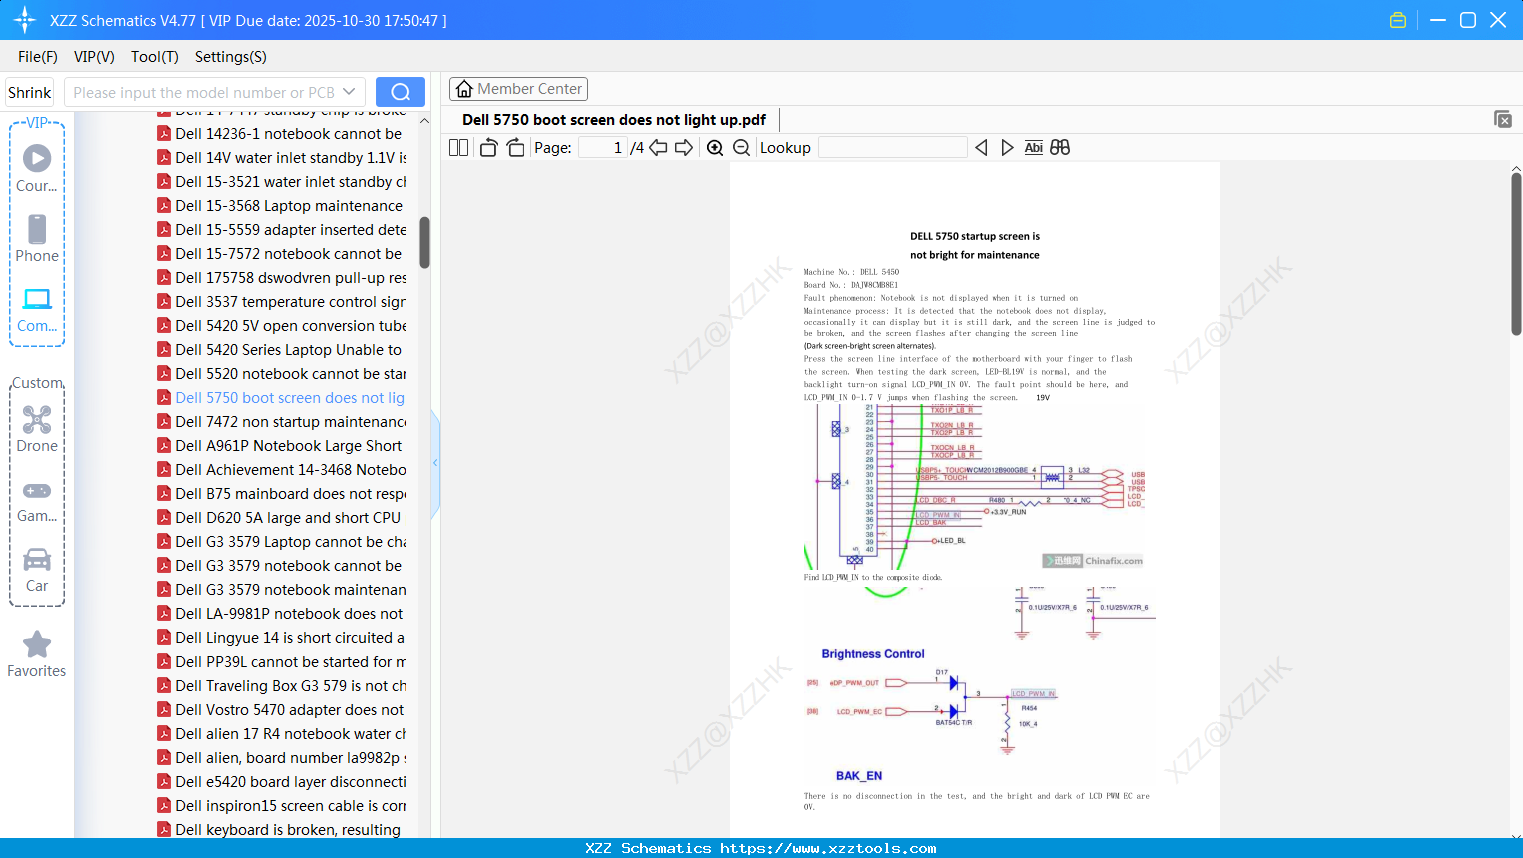This screenshot has width=1523, height=858.
Task: Open the Tool(T) menu
Action: [x=155, y=57]
